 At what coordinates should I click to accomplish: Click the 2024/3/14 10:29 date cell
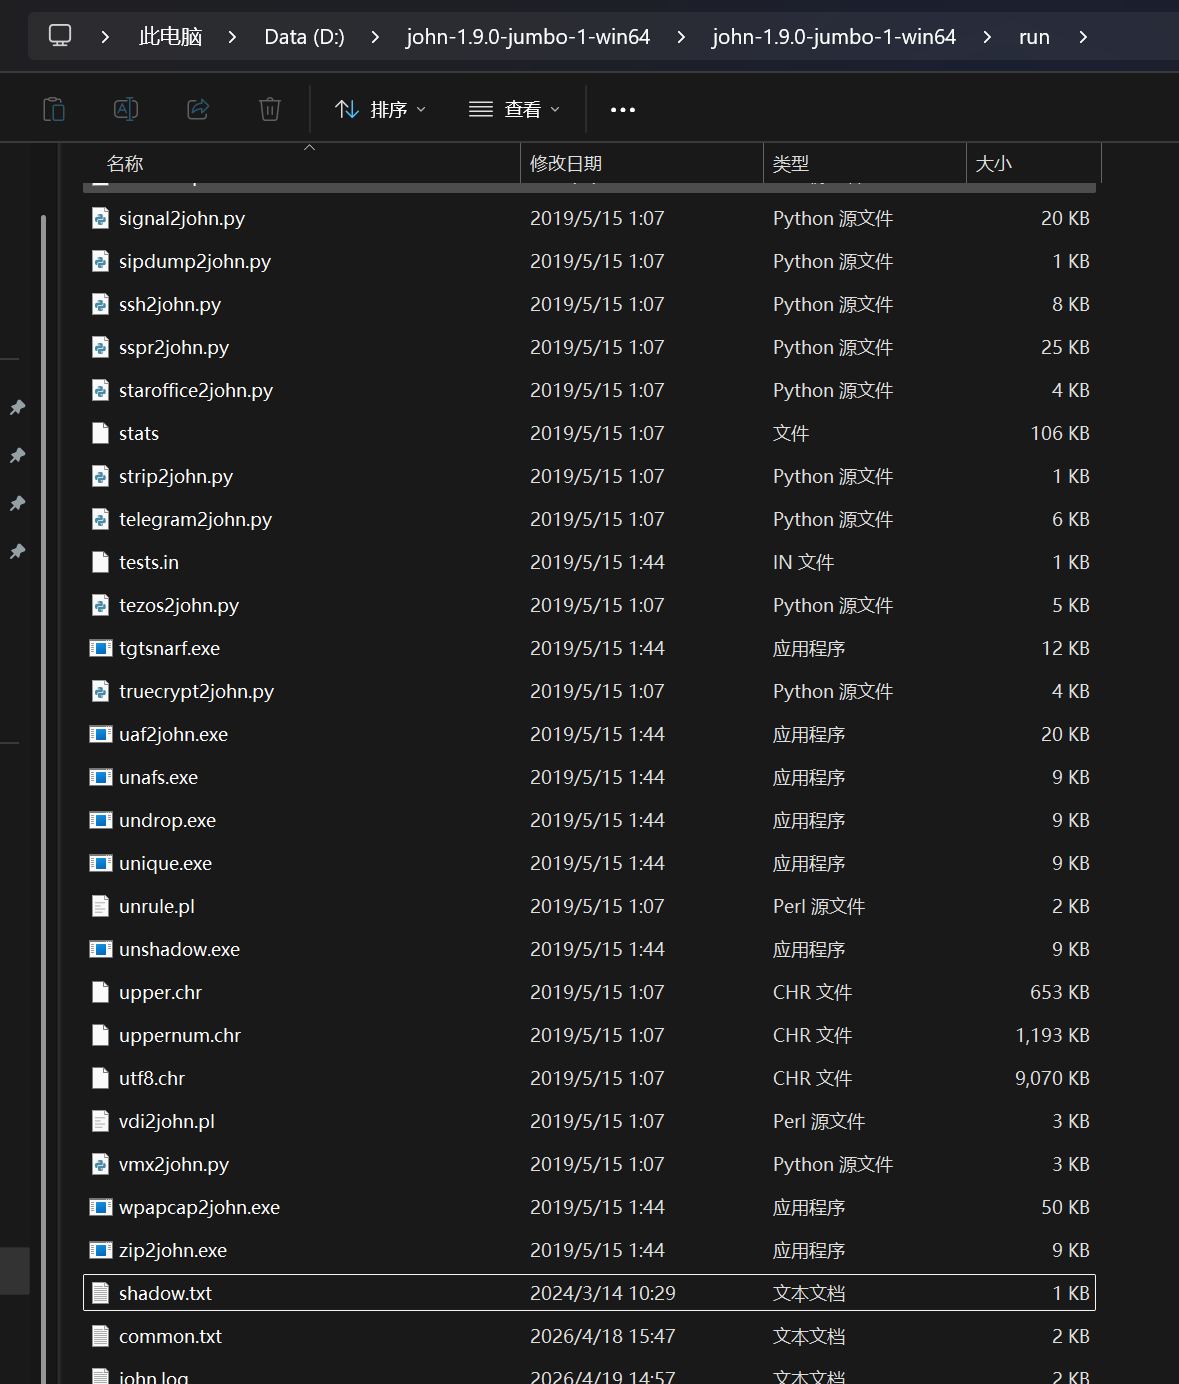[x=603, y=1293]
